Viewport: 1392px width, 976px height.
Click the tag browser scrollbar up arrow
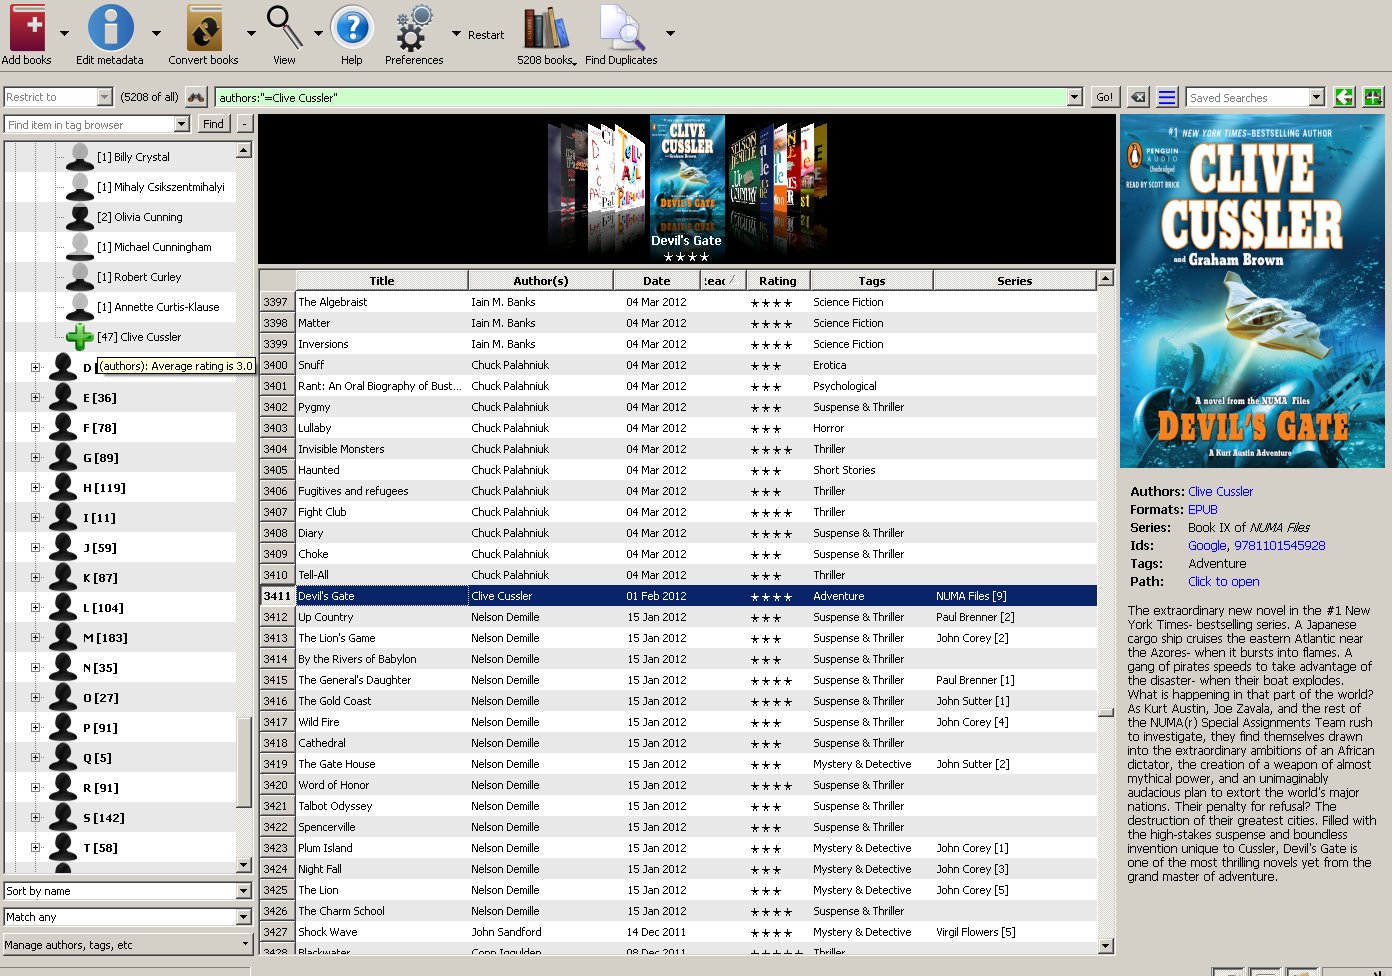pyautogui.click(x=244, y=150)
